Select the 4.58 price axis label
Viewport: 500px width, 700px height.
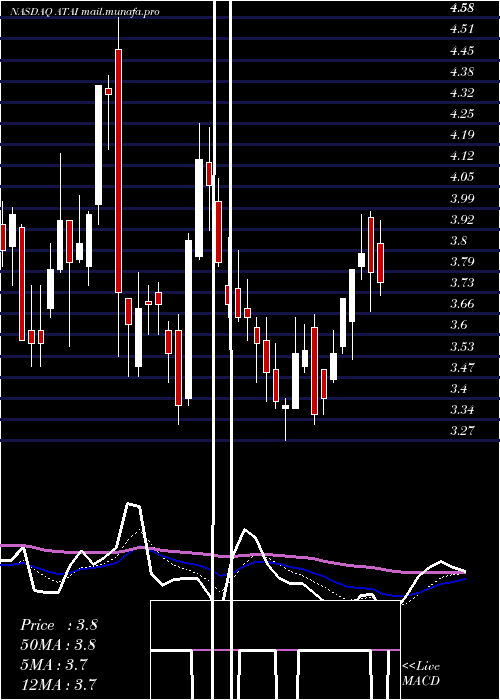(462, 8)
